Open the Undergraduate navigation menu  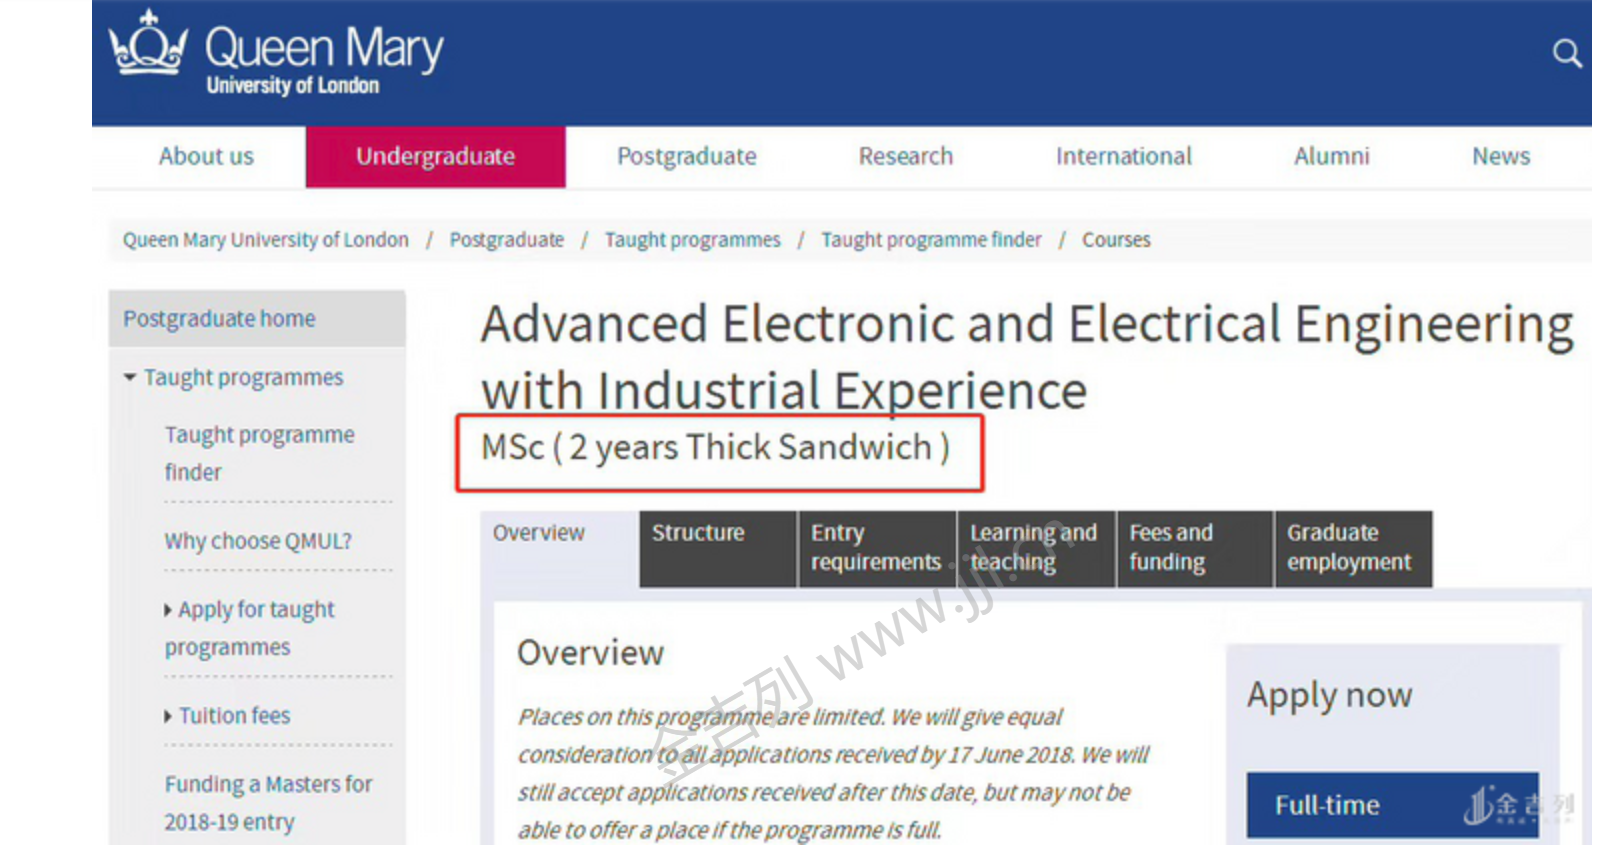click(435, 157)
